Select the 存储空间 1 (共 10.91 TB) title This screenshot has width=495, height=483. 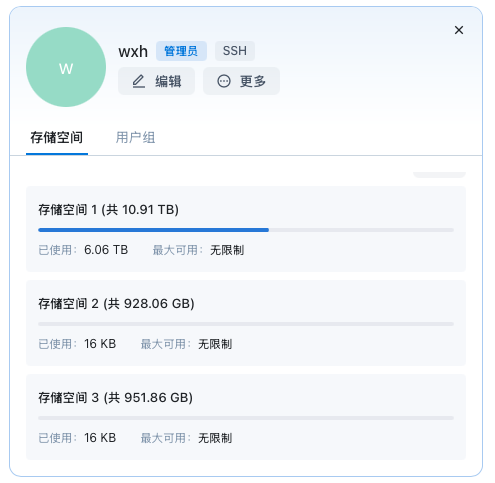108,210
